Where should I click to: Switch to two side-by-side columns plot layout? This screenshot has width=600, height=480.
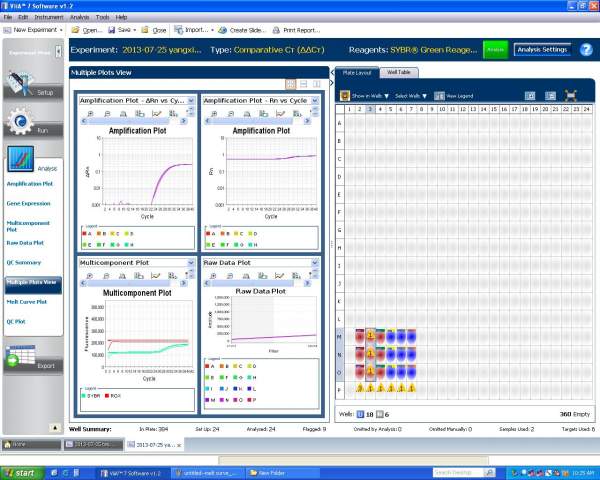point(316,84)
